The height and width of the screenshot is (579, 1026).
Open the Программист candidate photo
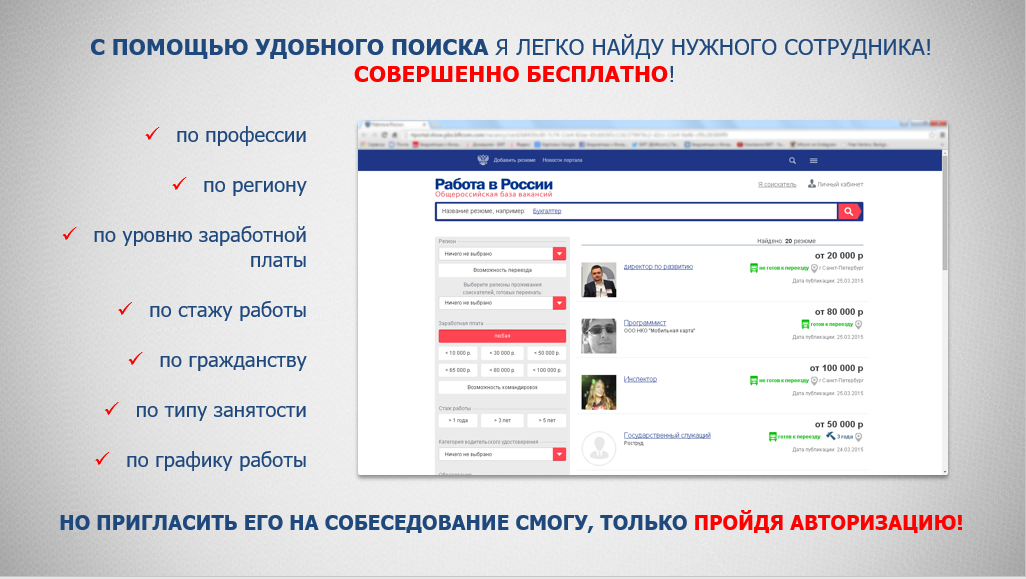599,336
